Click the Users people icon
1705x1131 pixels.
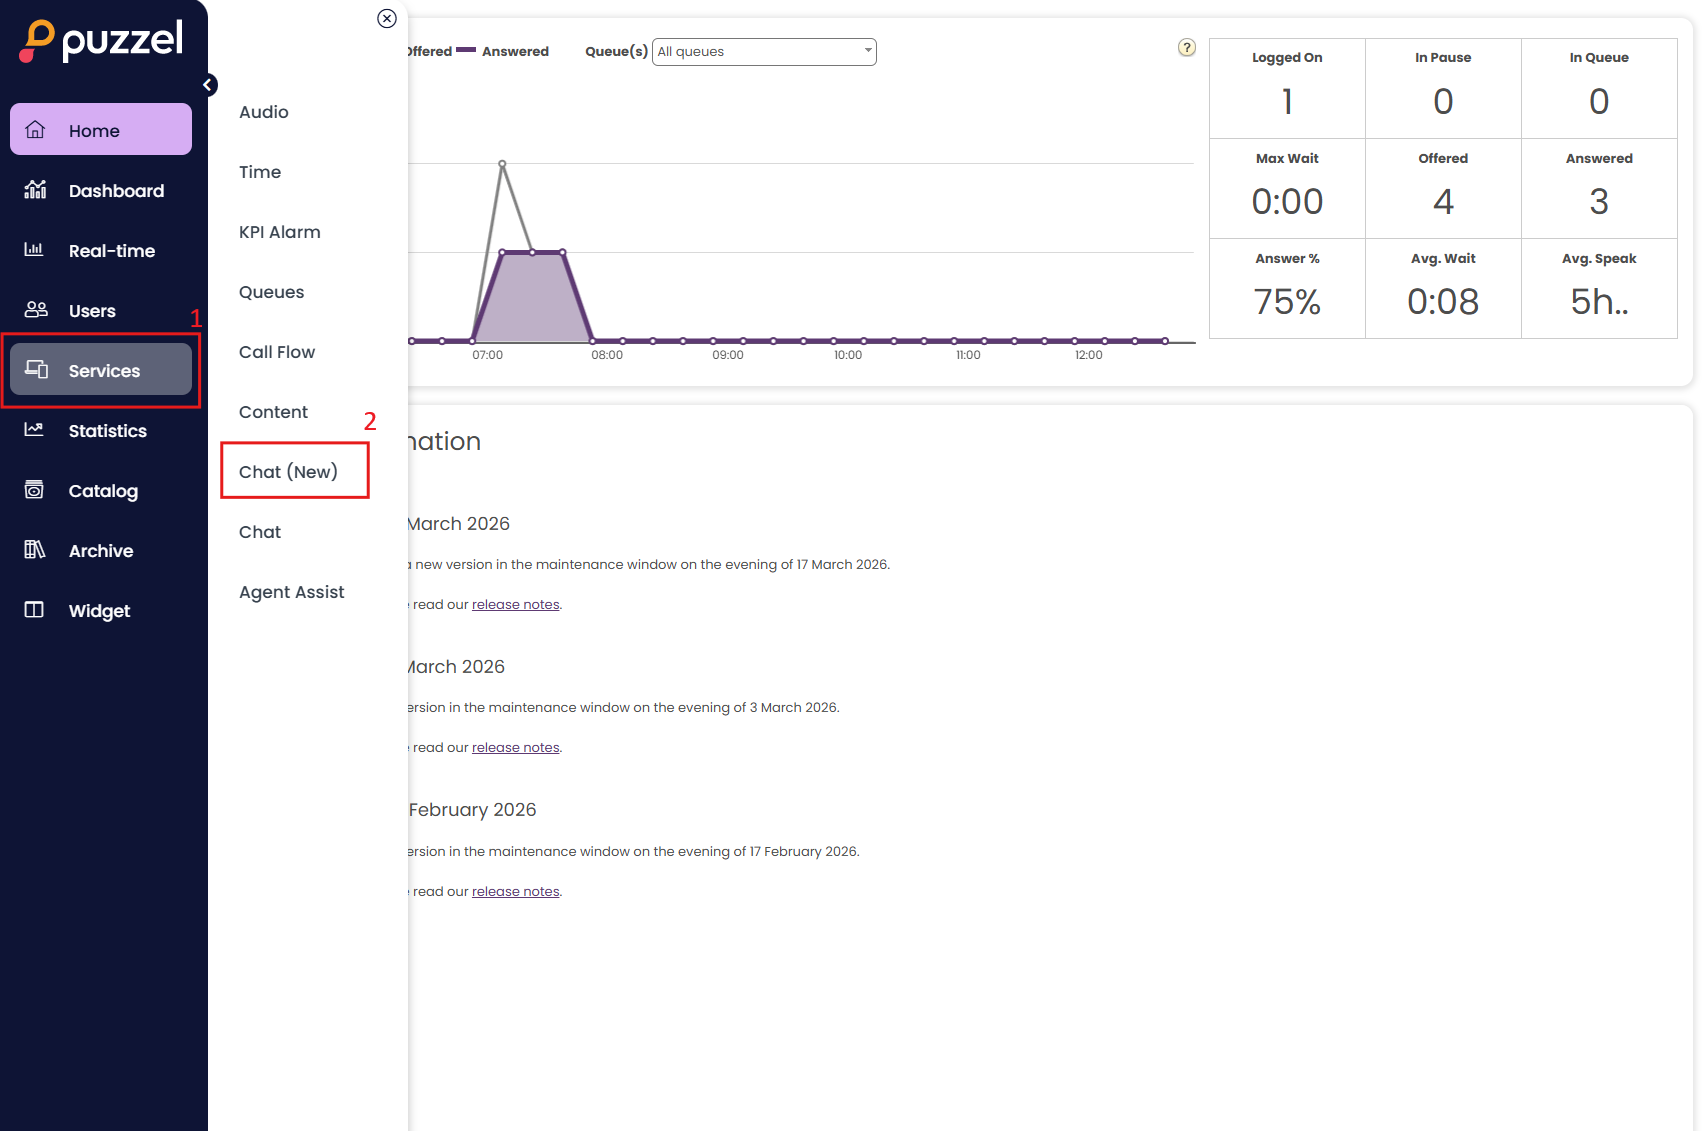pyautogui.click(x=36, y=310)
